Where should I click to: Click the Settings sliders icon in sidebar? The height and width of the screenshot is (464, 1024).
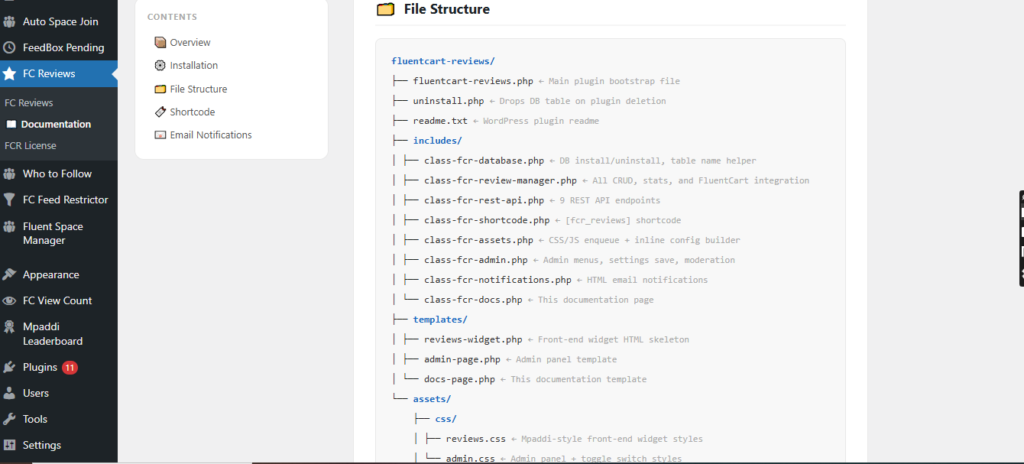pyautogui.click(x=9, y=445)
